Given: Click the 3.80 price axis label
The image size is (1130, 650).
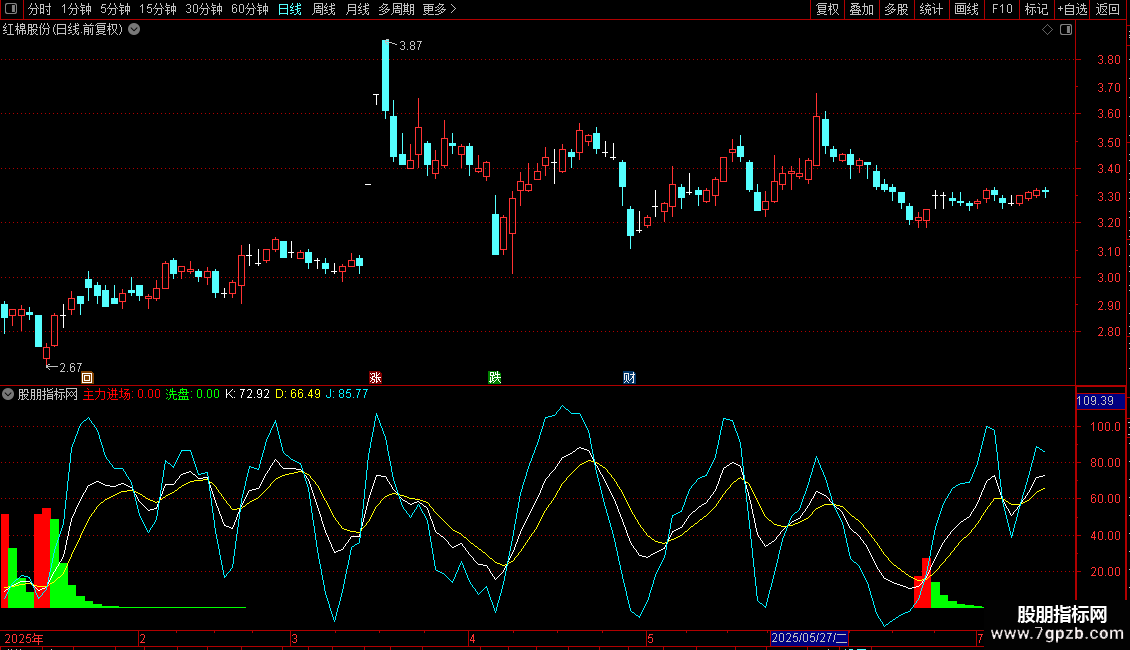Looking at the screenshot, I should click(1108, 60).
